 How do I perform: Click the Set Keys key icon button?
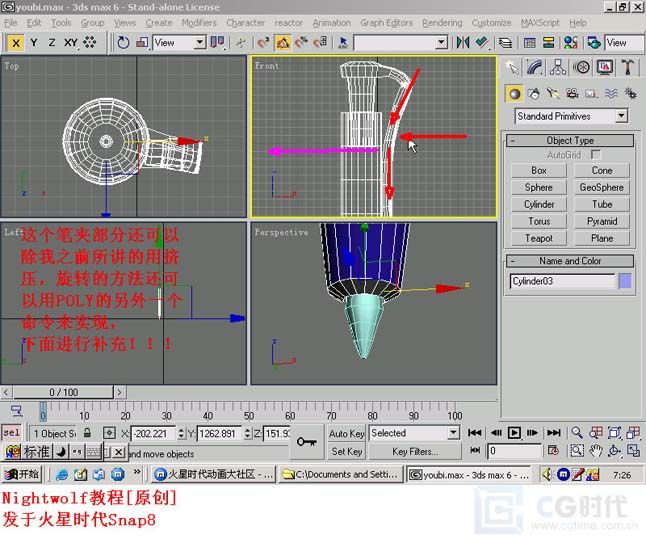307,442
